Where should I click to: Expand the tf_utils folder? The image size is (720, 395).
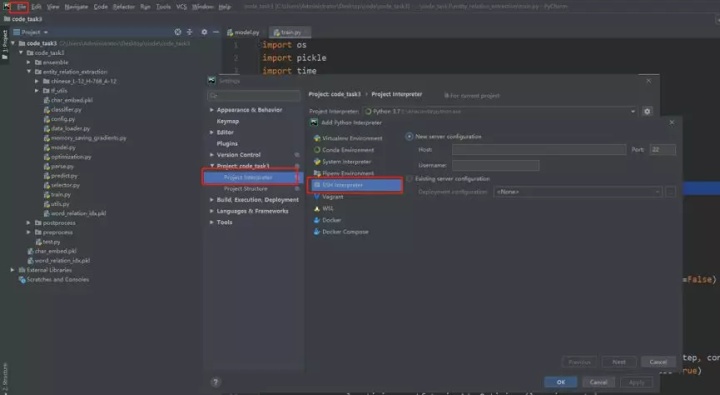(37, 90)
